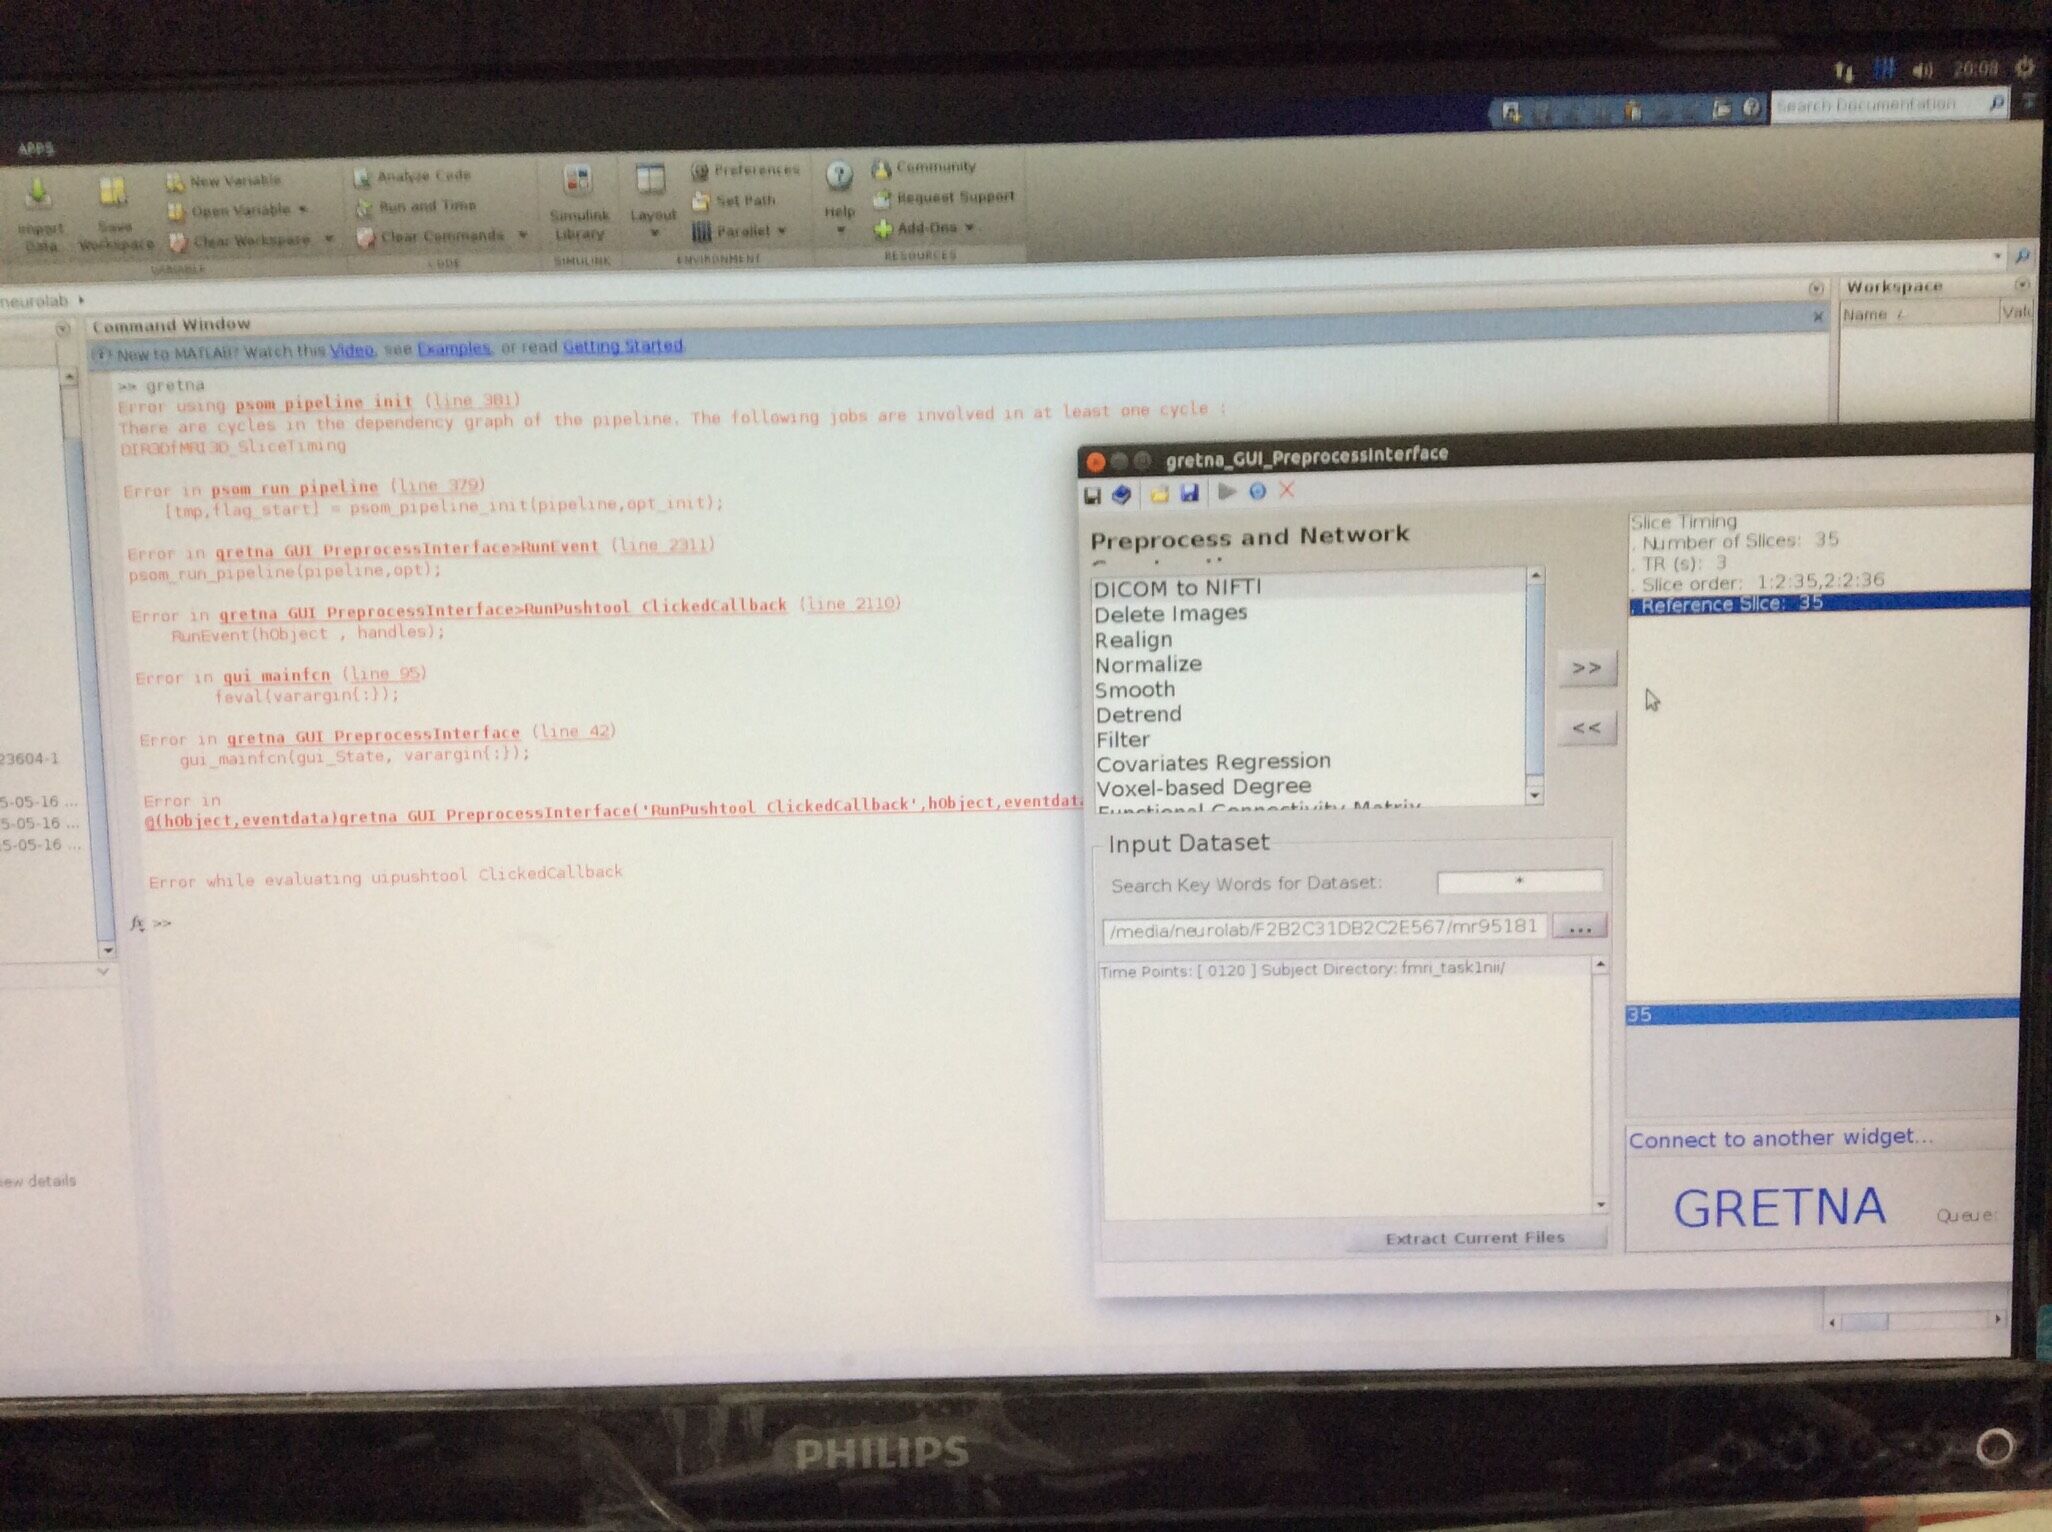Image resolution: width=2052 pixels, height=1532 pixels.
Task: Click the ... browse directory button
Action: tap(1580, 927)
